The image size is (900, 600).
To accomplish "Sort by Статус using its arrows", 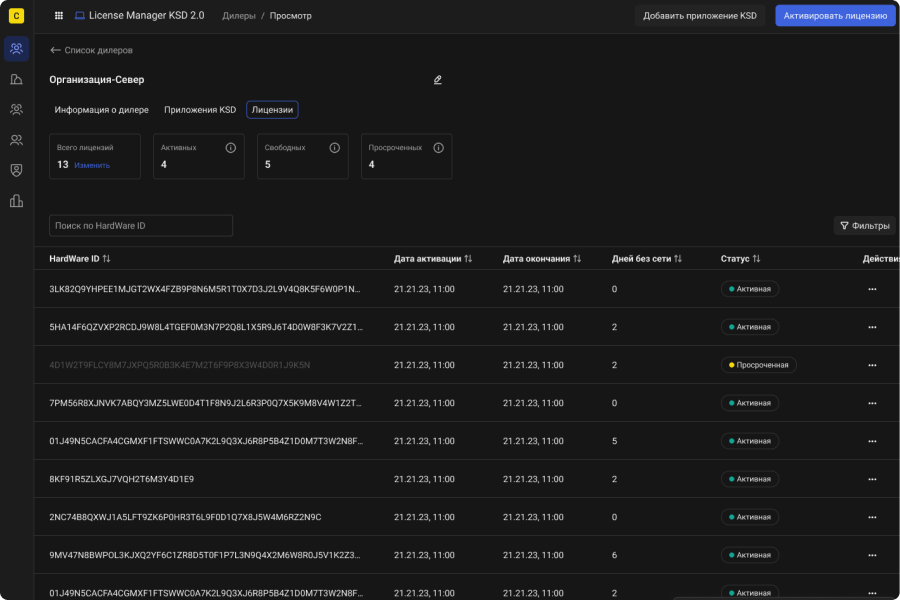I will (757, 259).
